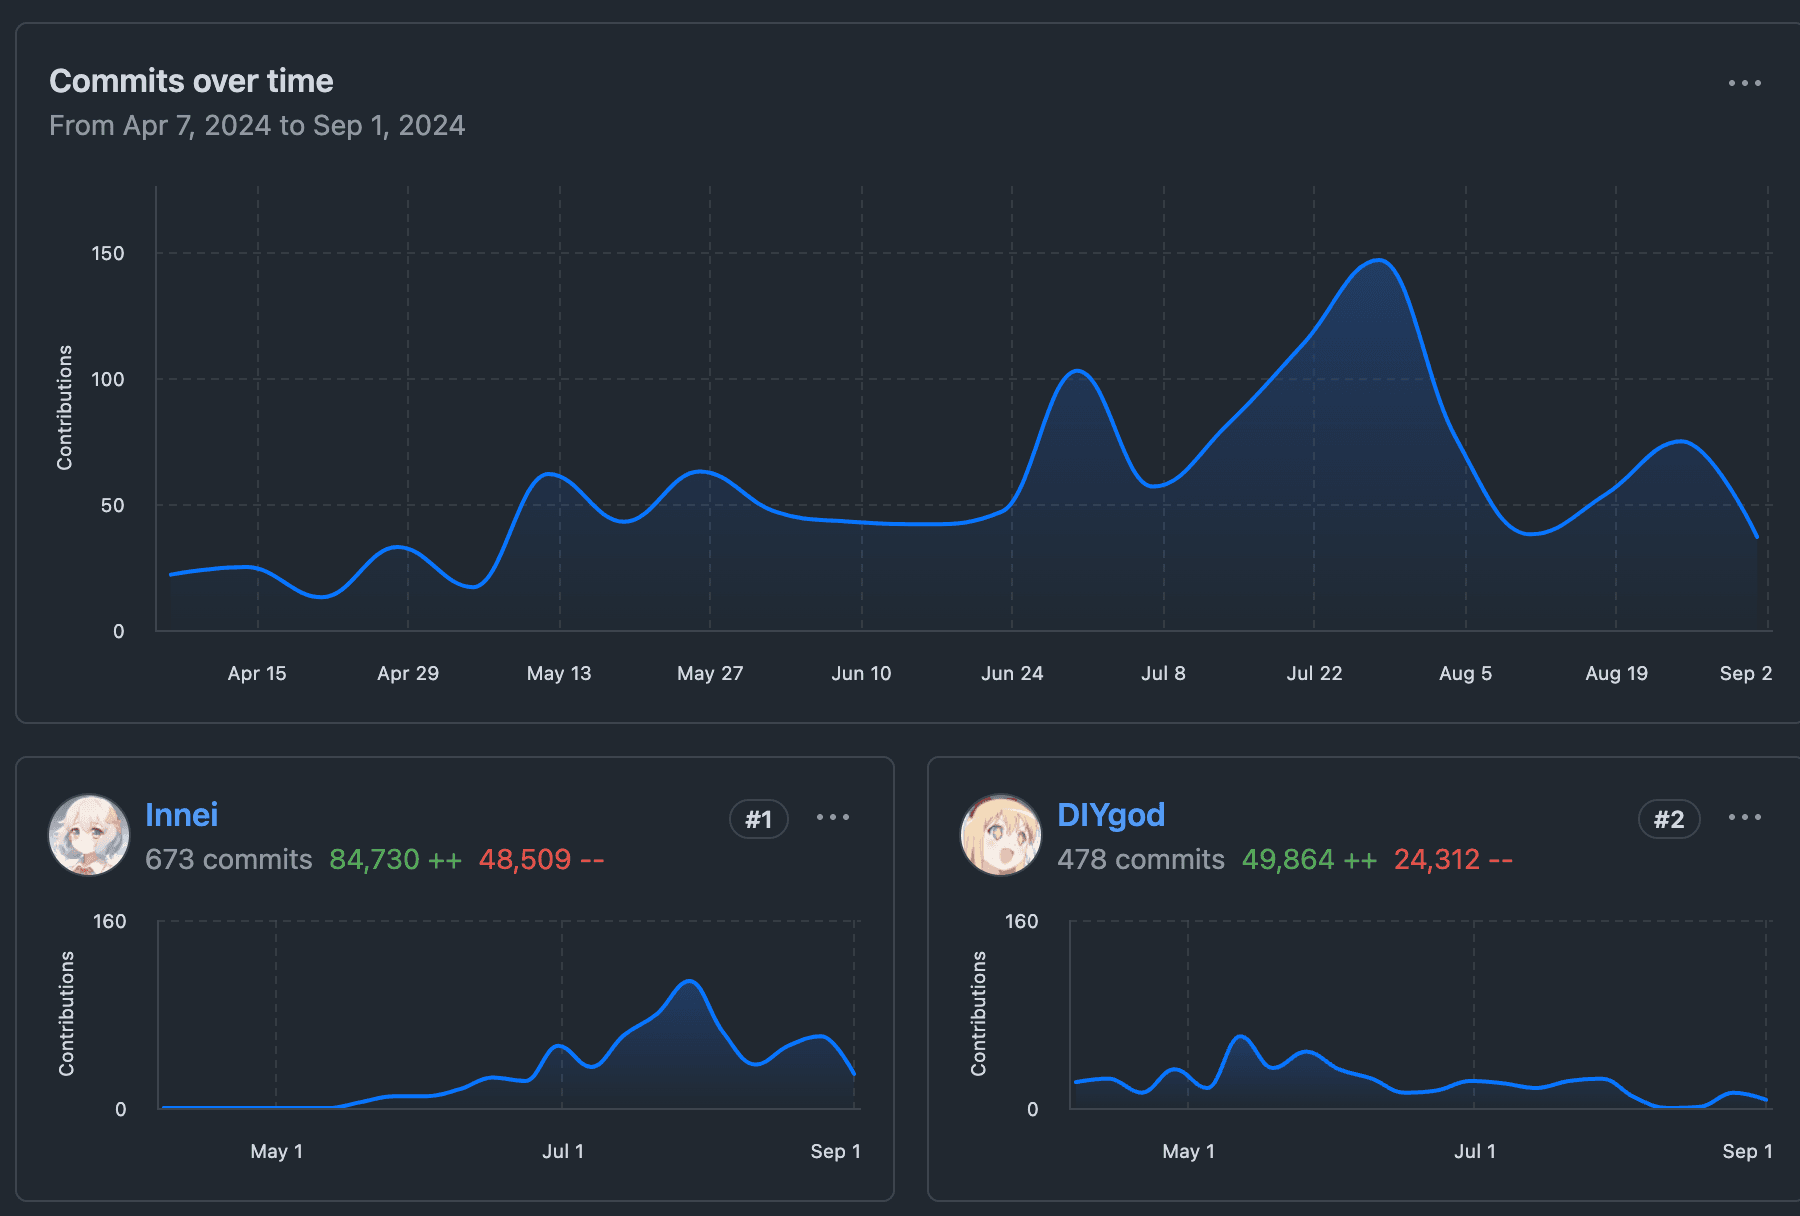
Task: Click the 48,509 -- deletions count
Action: point(541,859)
